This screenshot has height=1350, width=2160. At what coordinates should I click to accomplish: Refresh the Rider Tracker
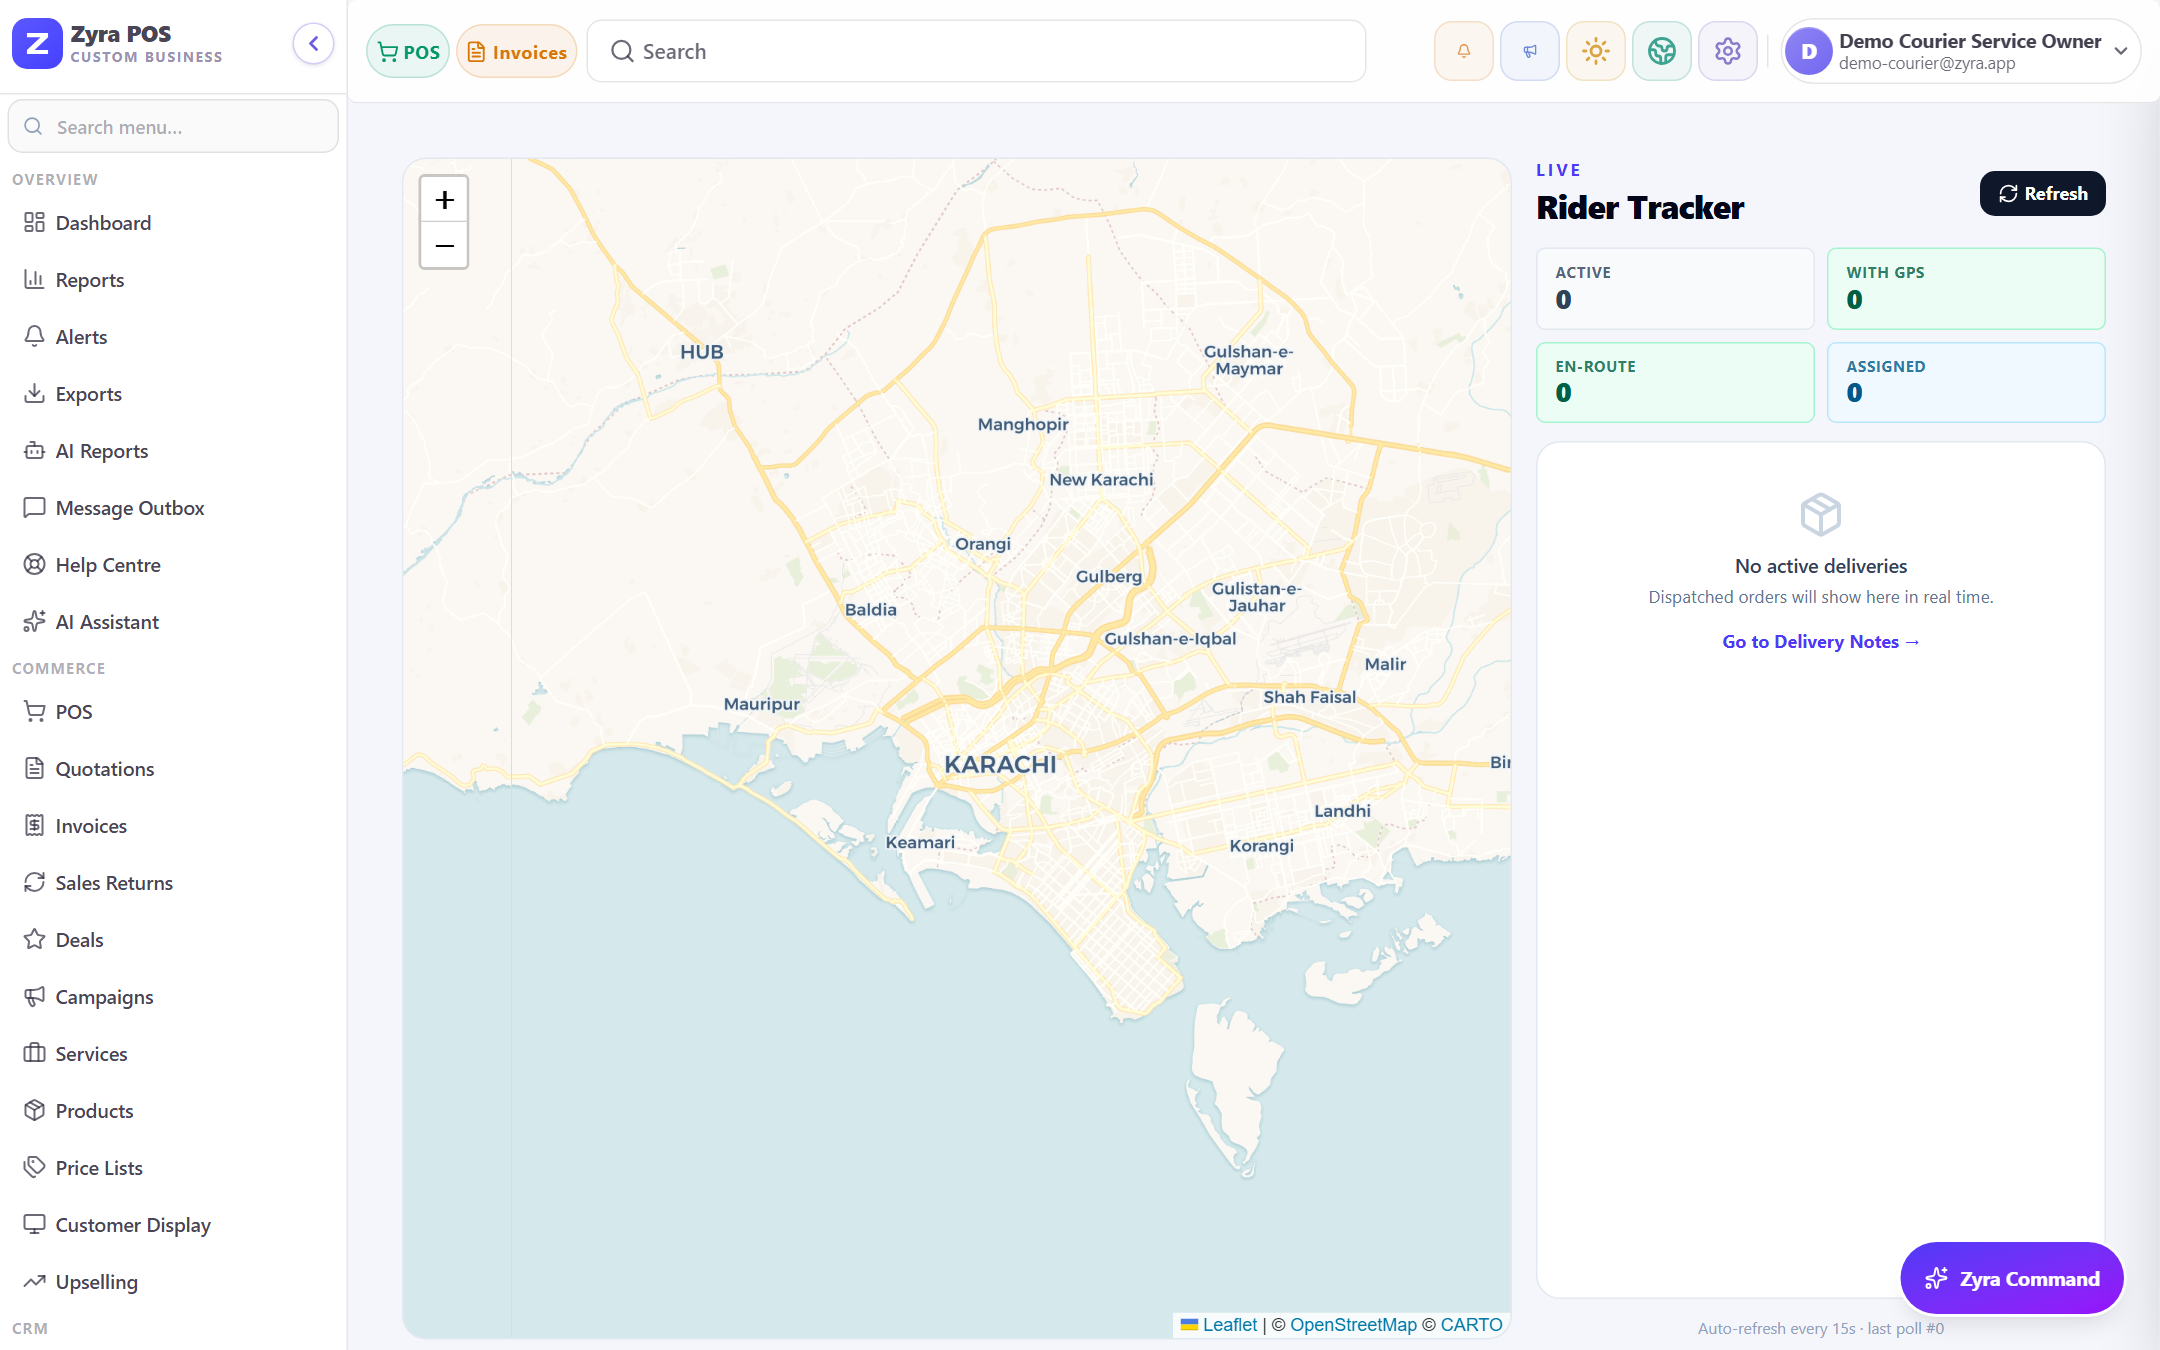point(2042,193)
